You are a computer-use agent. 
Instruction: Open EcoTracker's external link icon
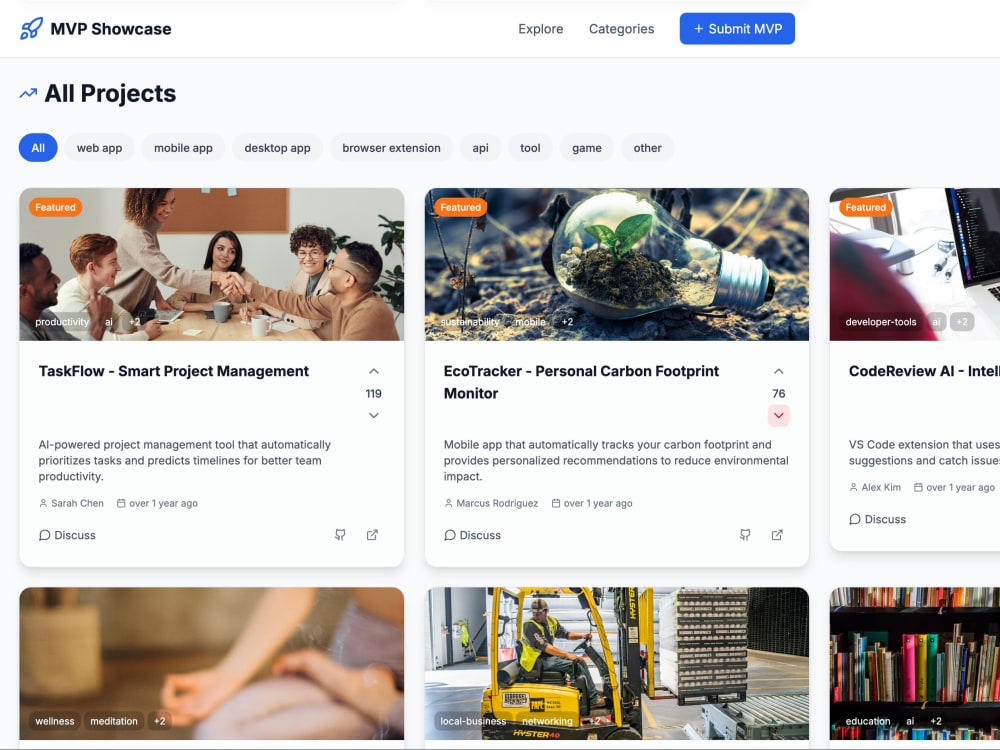pos(777,534)
